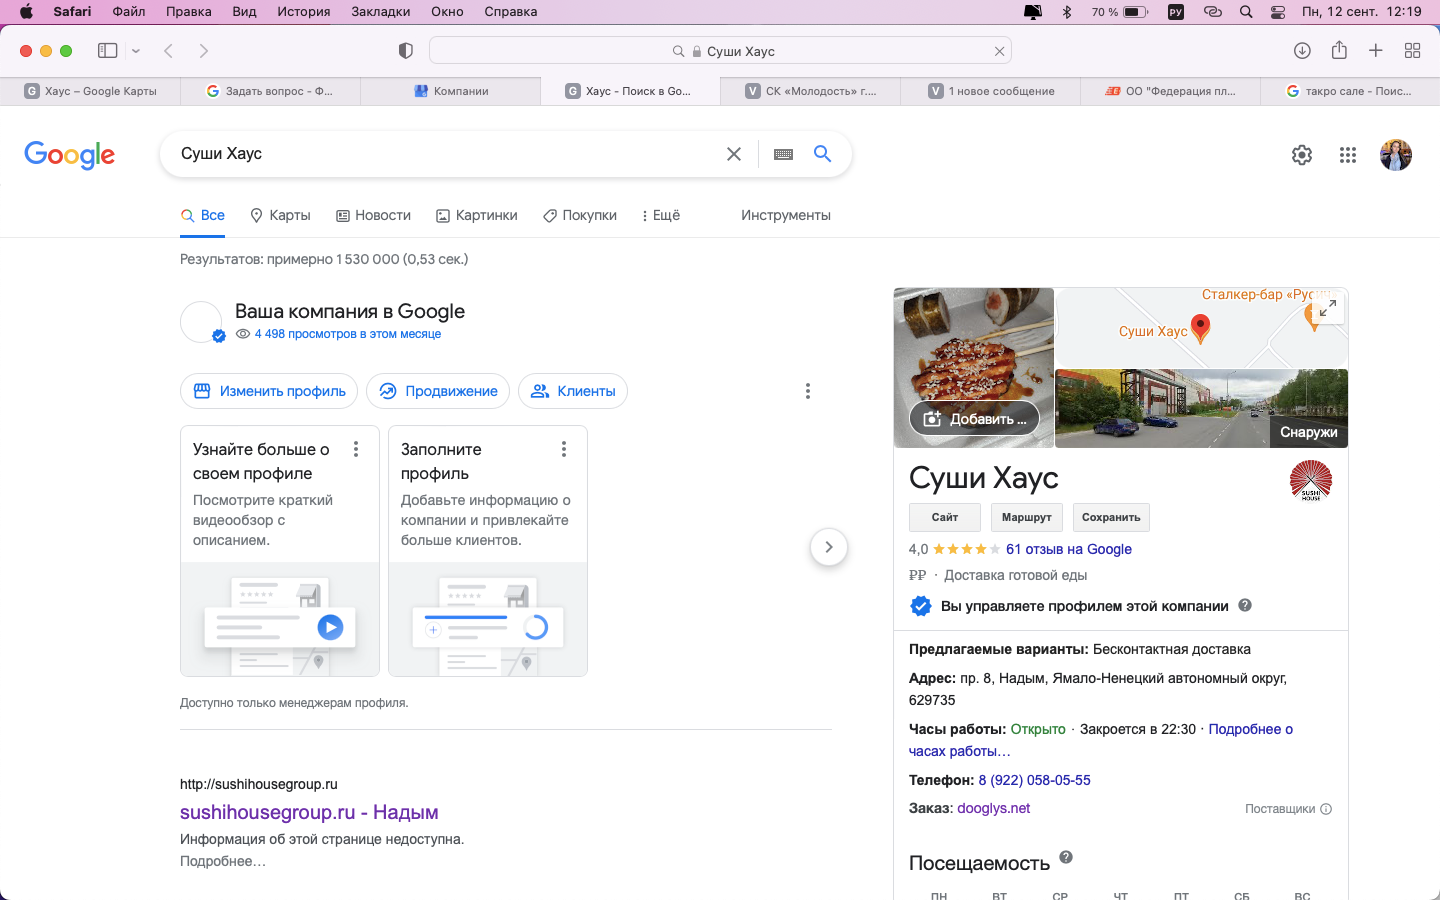Click the Суши Хаус map pin
Screen dimensions: 1440x900
[1201, 328]
